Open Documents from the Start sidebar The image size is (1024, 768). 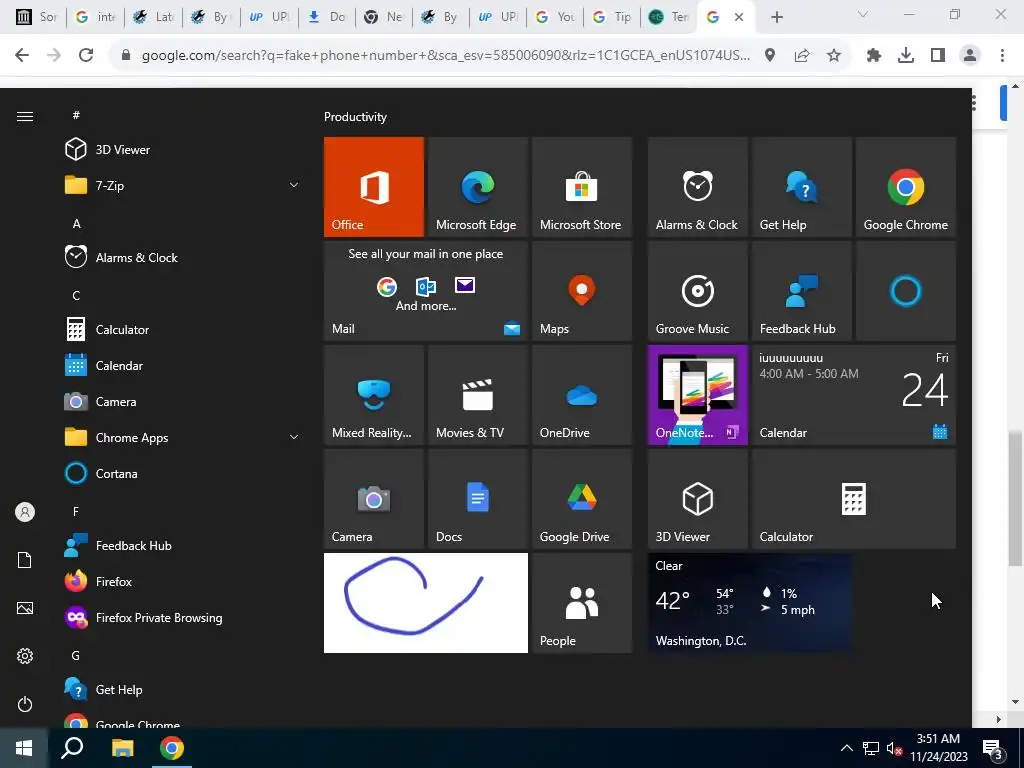point(25,560)
